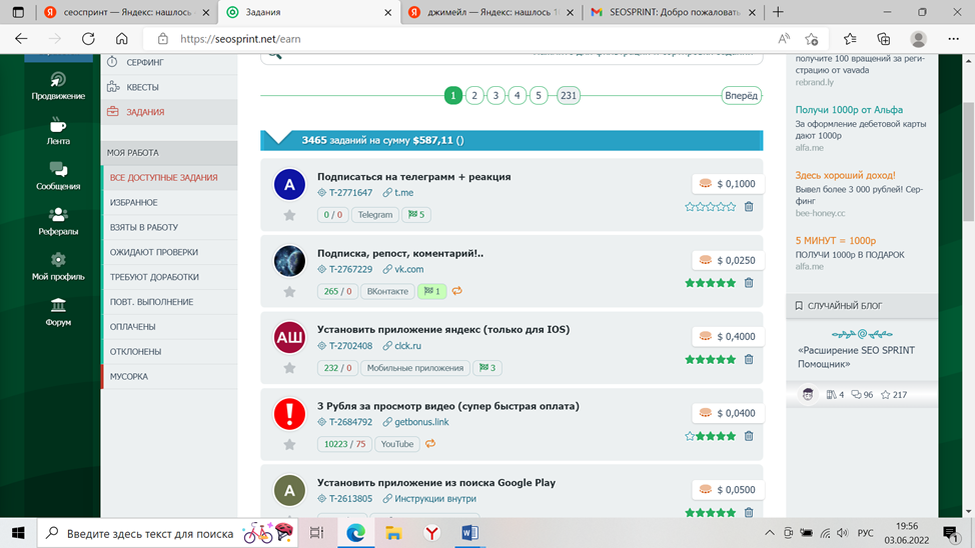Click the YouTube category tag
This screenshot has width=975, height=548.
[397, 444]
